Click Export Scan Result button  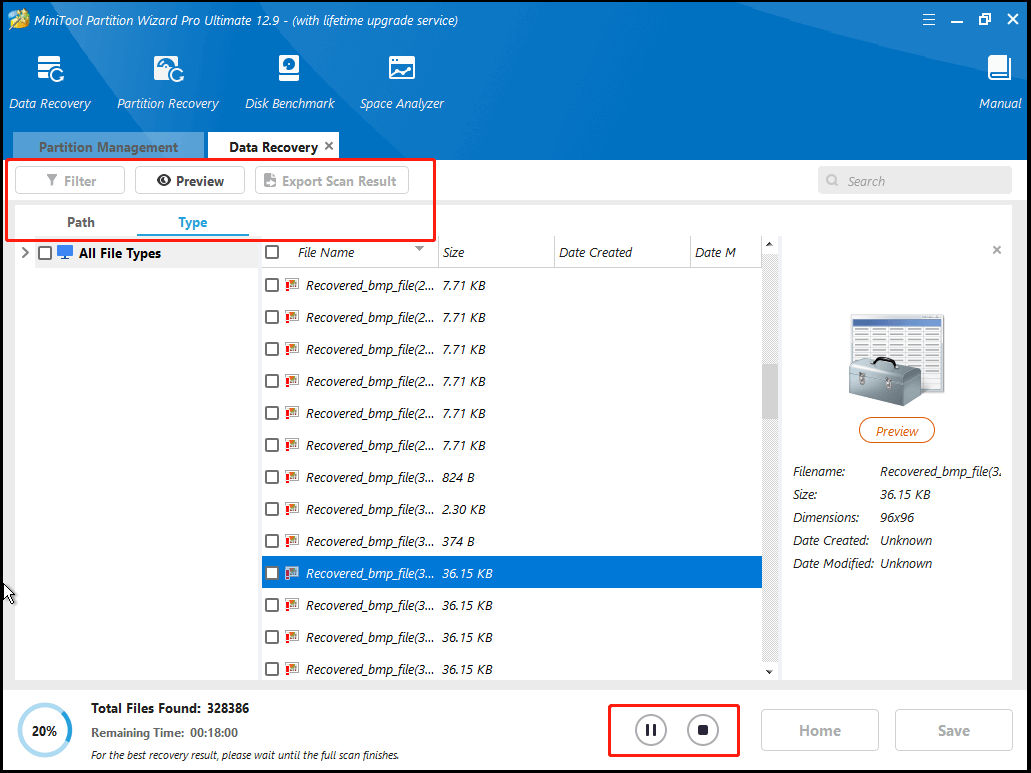[332, 180]
